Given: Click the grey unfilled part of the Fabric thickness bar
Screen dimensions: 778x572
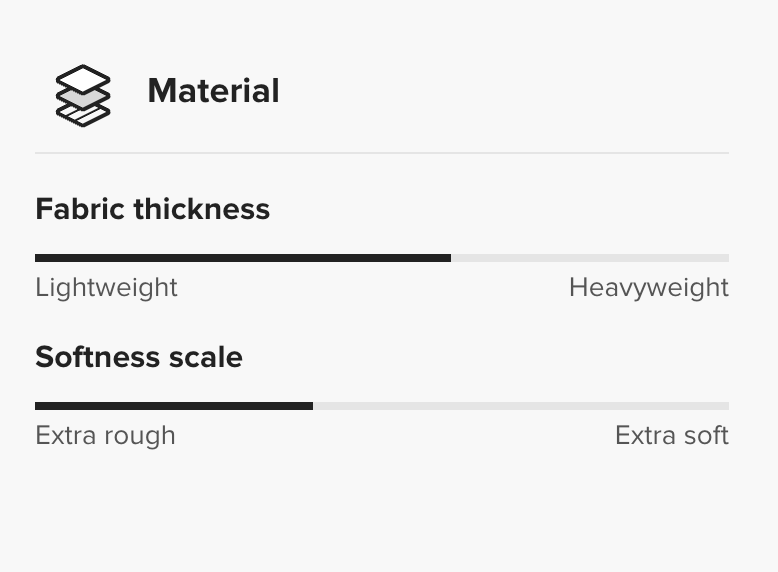Looking at the screenshot, I should [590, 258].
